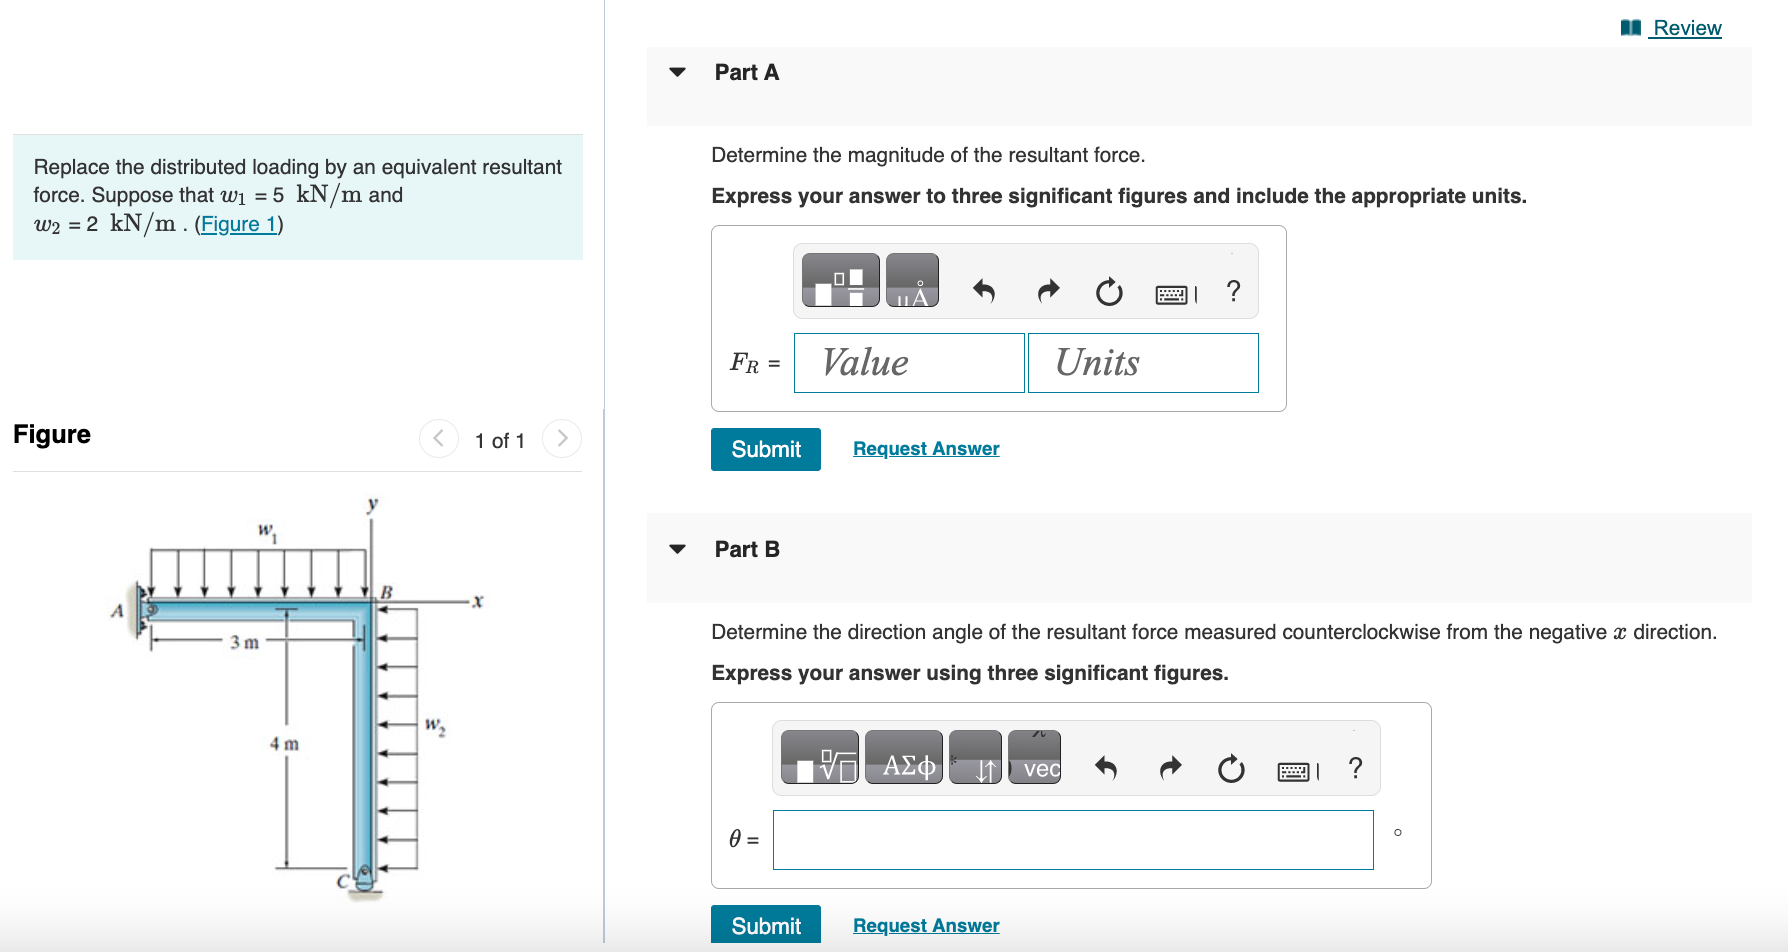The width and height of the screenshot is (1788, 952).
Task: Open the Figure 1 link
Action: click(x=238, y=224)
